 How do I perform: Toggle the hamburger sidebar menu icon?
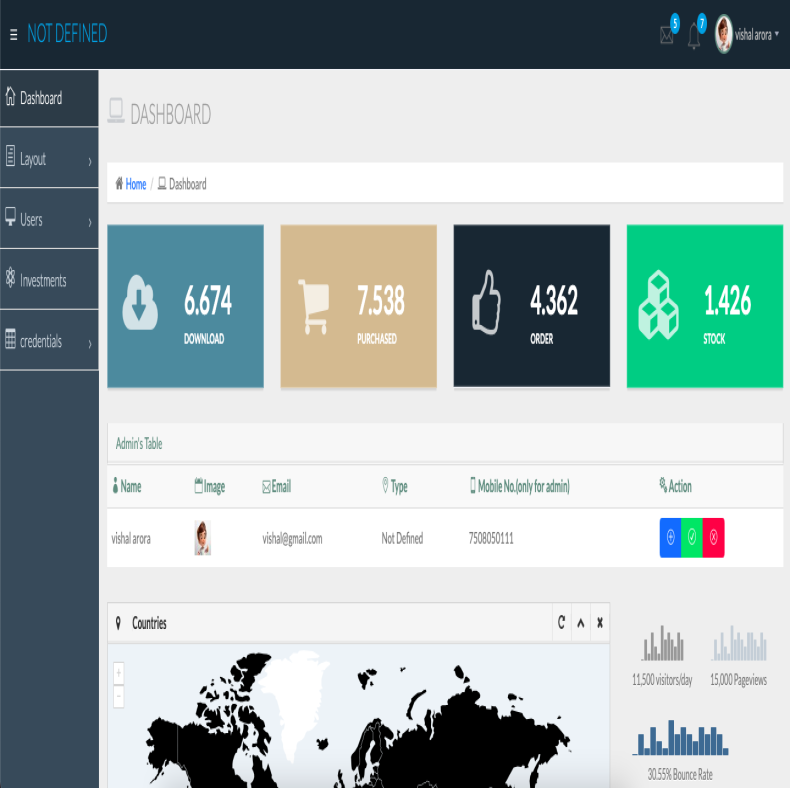[x=13, y=34]
